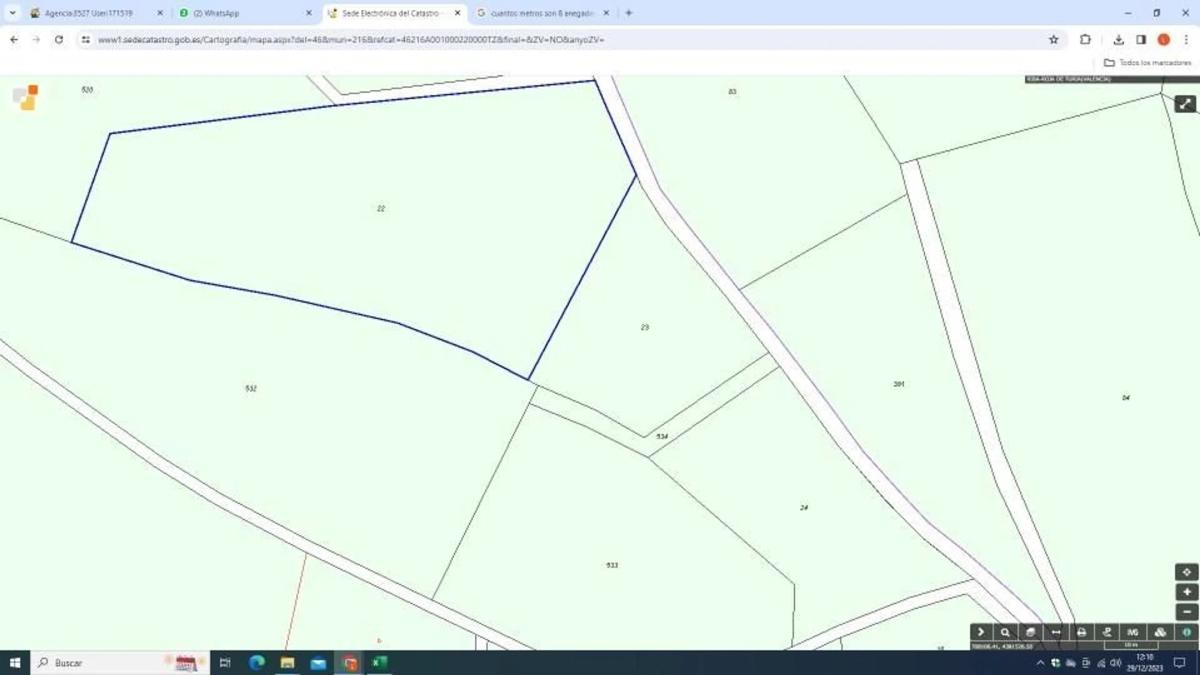
Task: Select the distance measure tool
Action: pos(1056,632)
